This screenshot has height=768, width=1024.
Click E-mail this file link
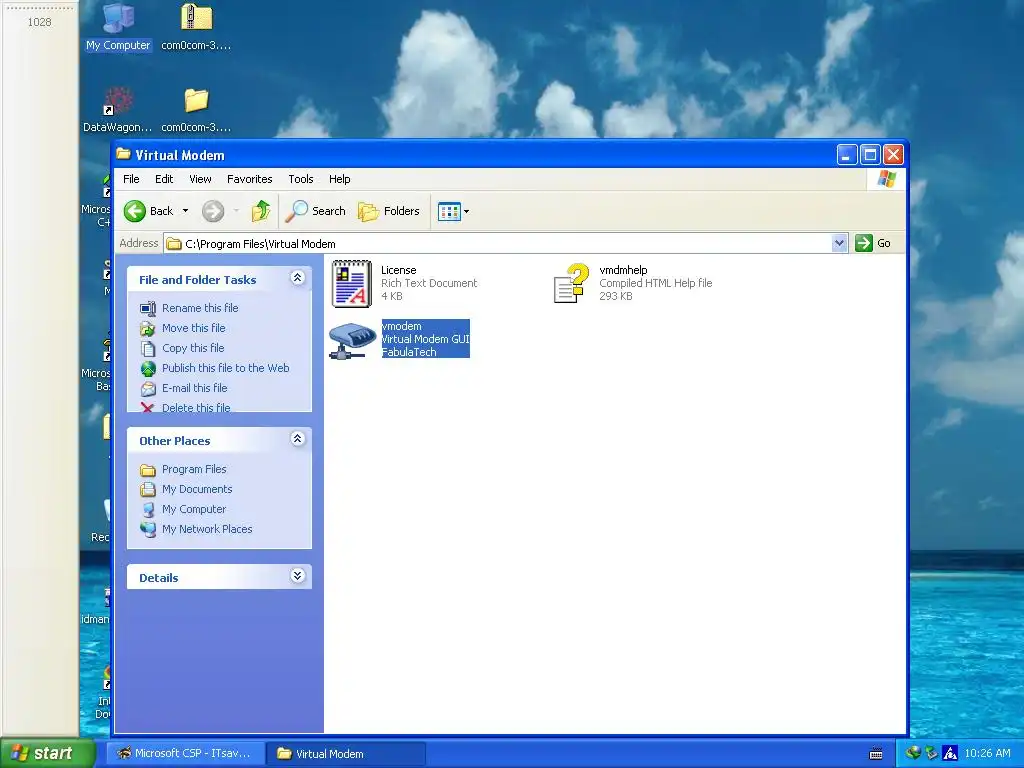(195, 389)
